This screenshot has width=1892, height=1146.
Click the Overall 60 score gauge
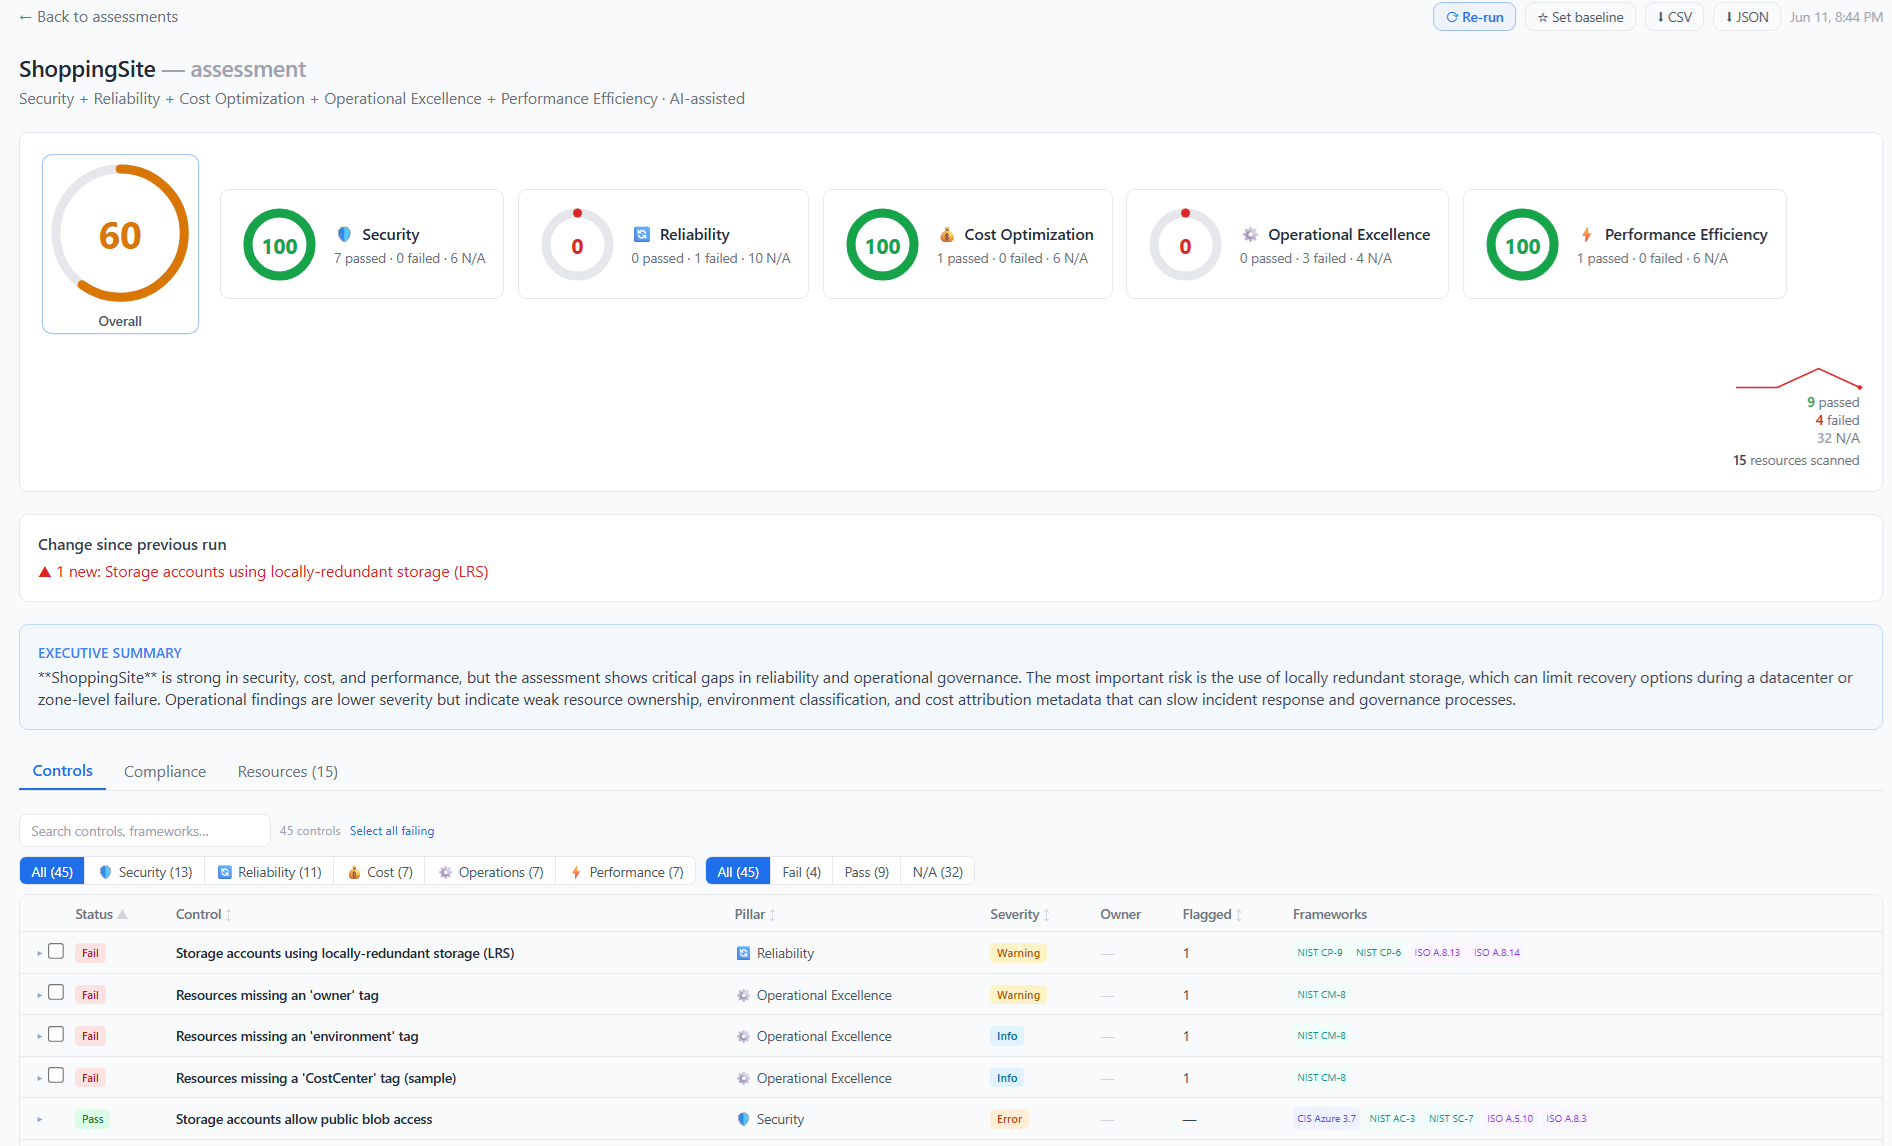120,244
